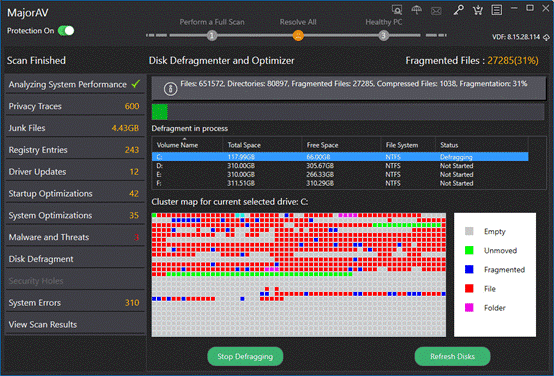The image size is (554, 376).
Task: Click the 4.43GB Junk Files value
Action: pos(125,128)
